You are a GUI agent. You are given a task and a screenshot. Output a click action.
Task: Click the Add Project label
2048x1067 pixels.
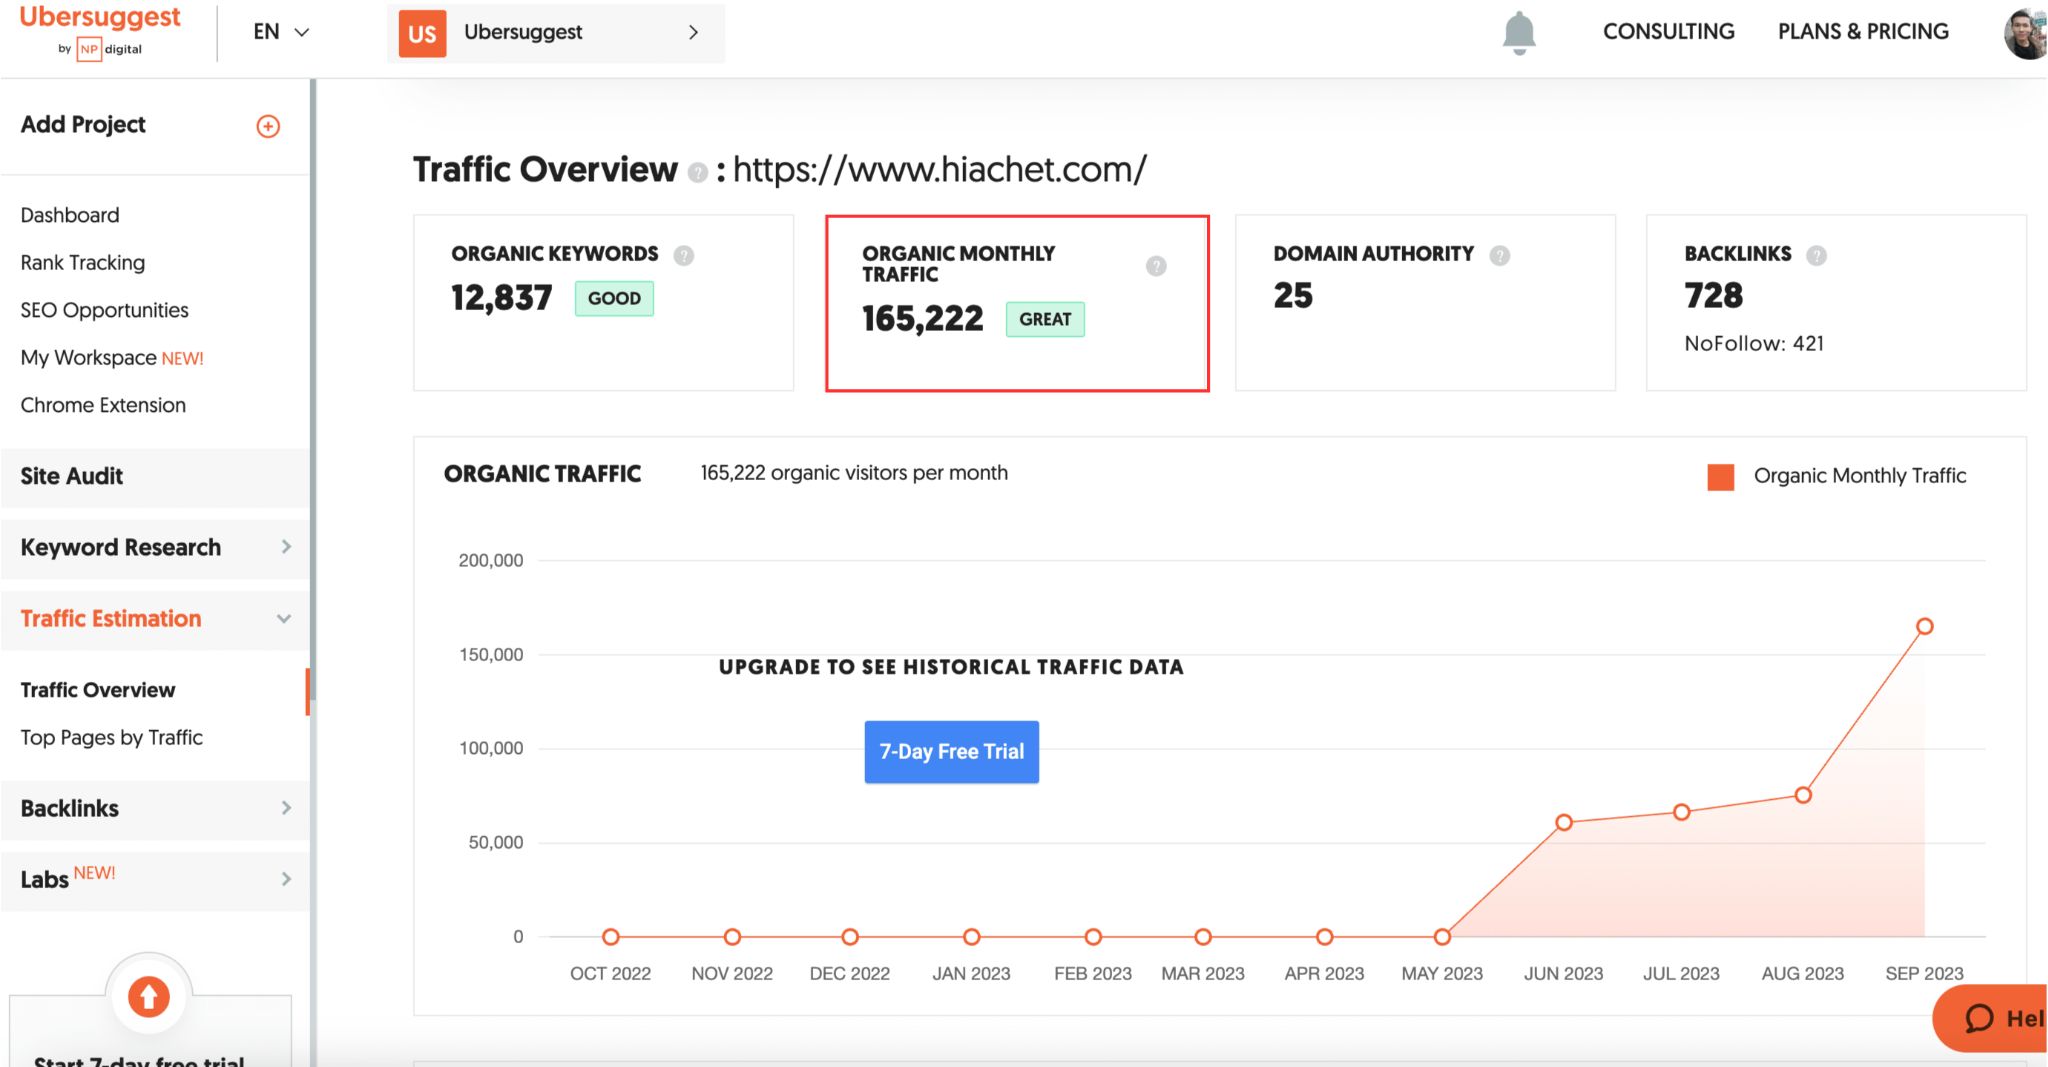[83, 125]
